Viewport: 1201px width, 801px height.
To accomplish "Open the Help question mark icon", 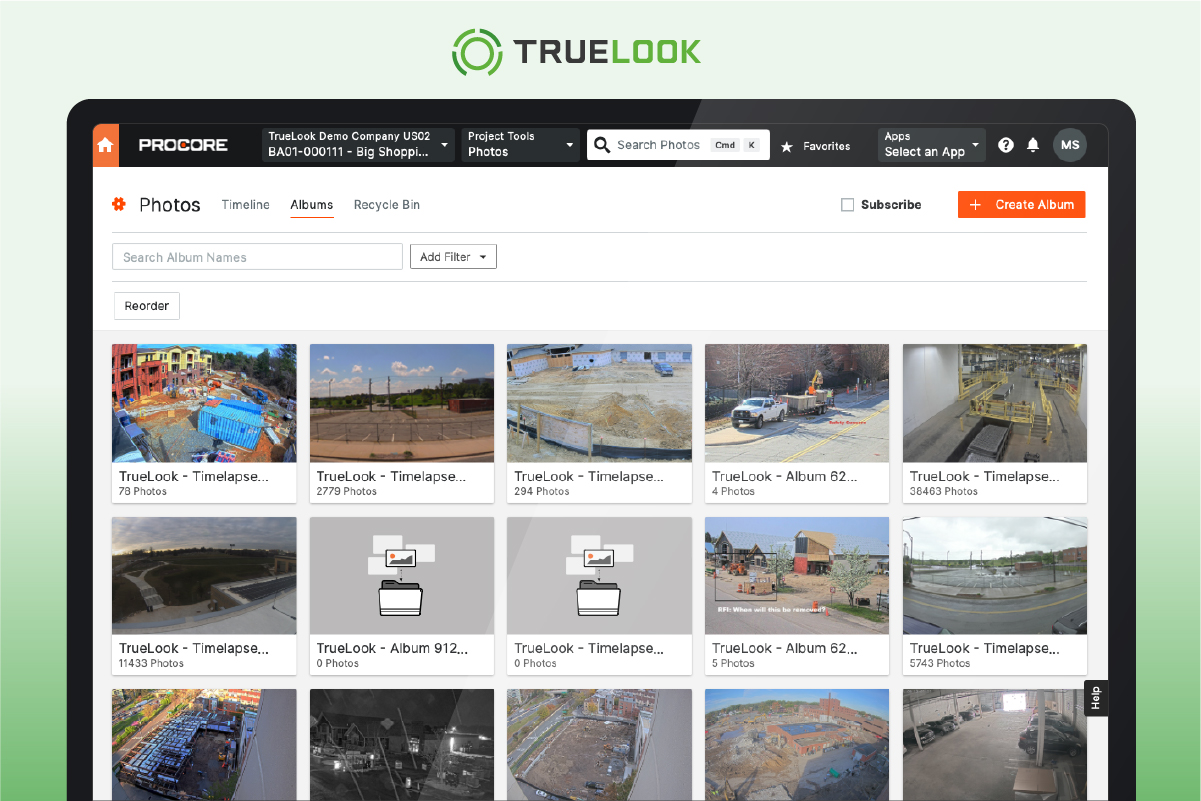I will click(x=1005, y=145).
